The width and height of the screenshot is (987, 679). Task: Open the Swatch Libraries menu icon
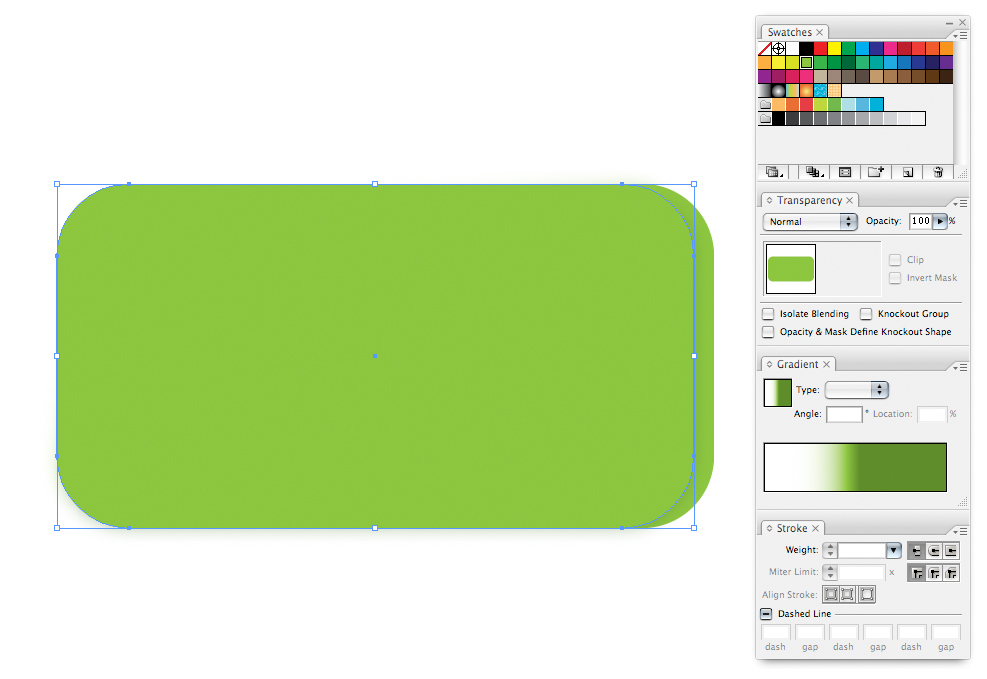[774, 172]
